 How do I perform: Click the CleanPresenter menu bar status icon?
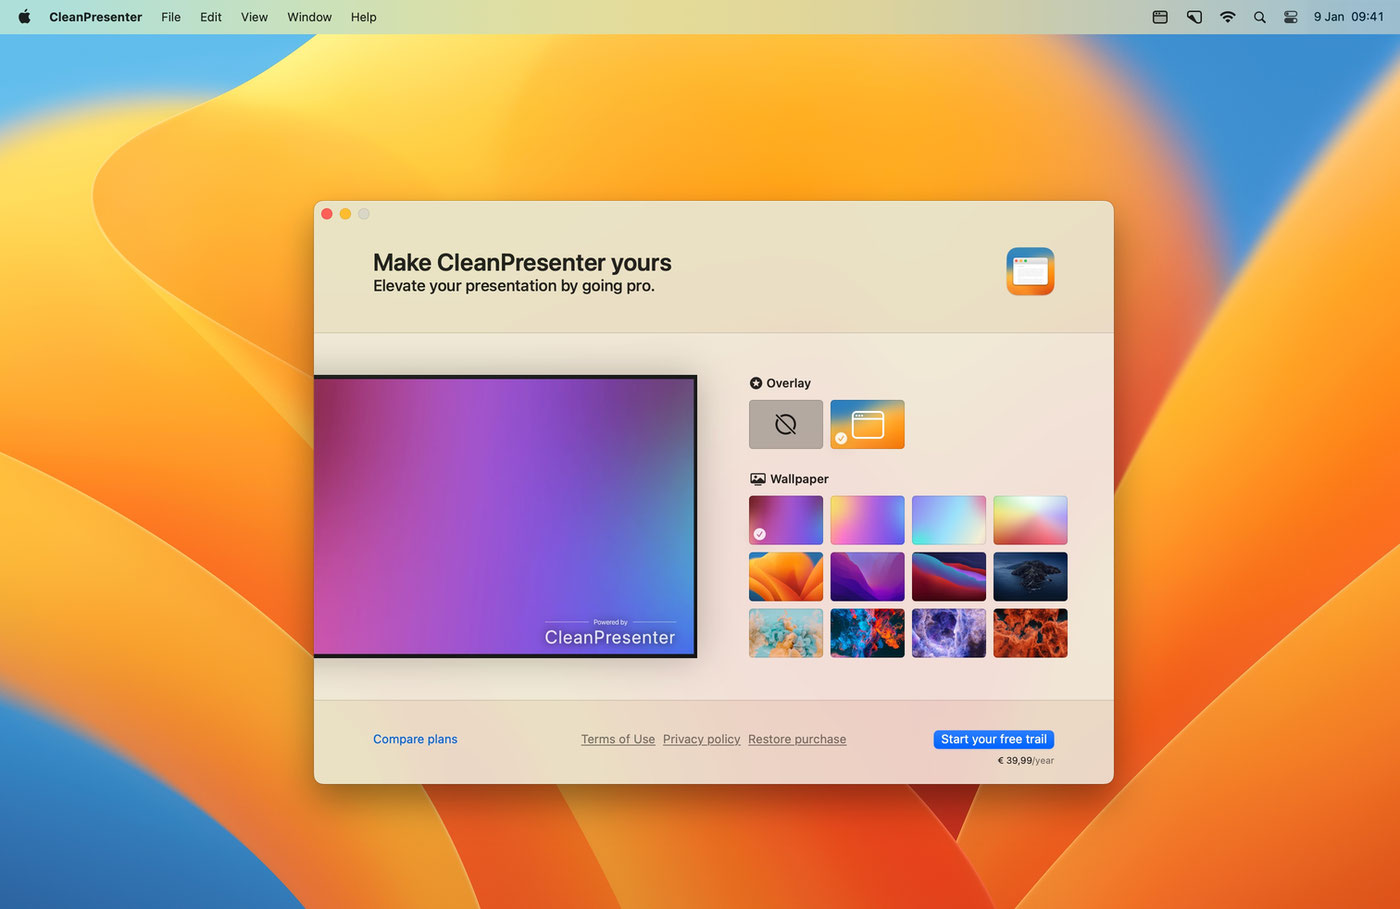[1160, 17]
